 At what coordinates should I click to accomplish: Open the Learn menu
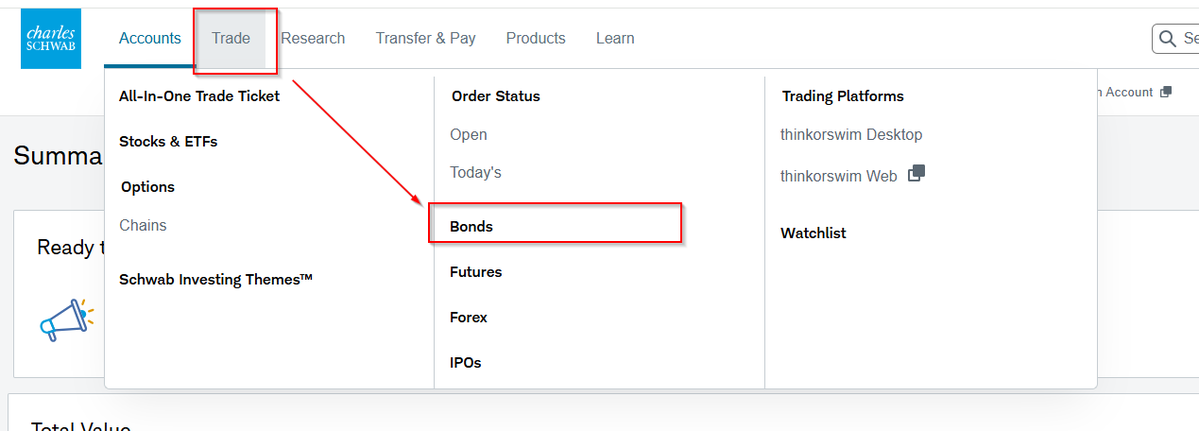[615, 38]
